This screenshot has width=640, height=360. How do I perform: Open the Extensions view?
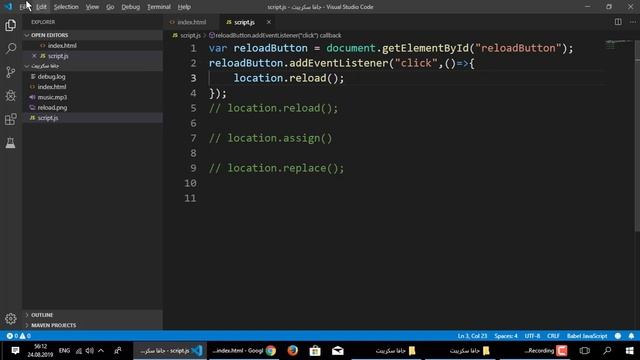tap(11, 119)
